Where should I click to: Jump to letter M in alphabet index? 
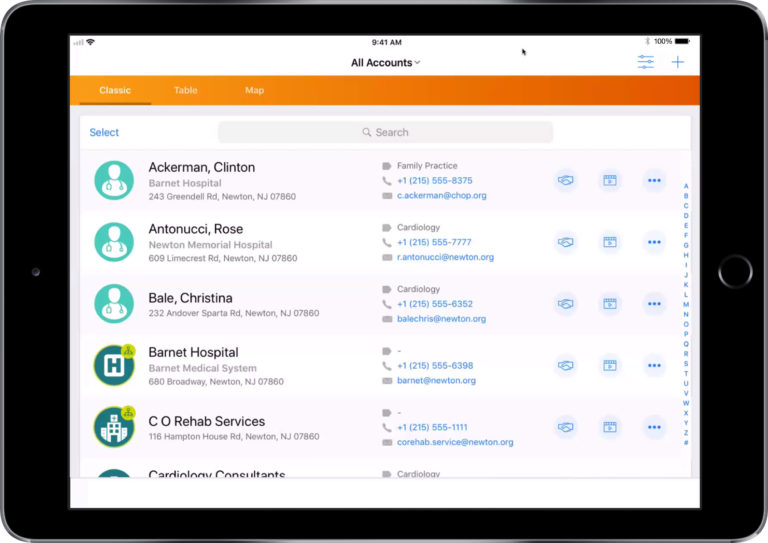pyautogui.click(x=686, y=304)
